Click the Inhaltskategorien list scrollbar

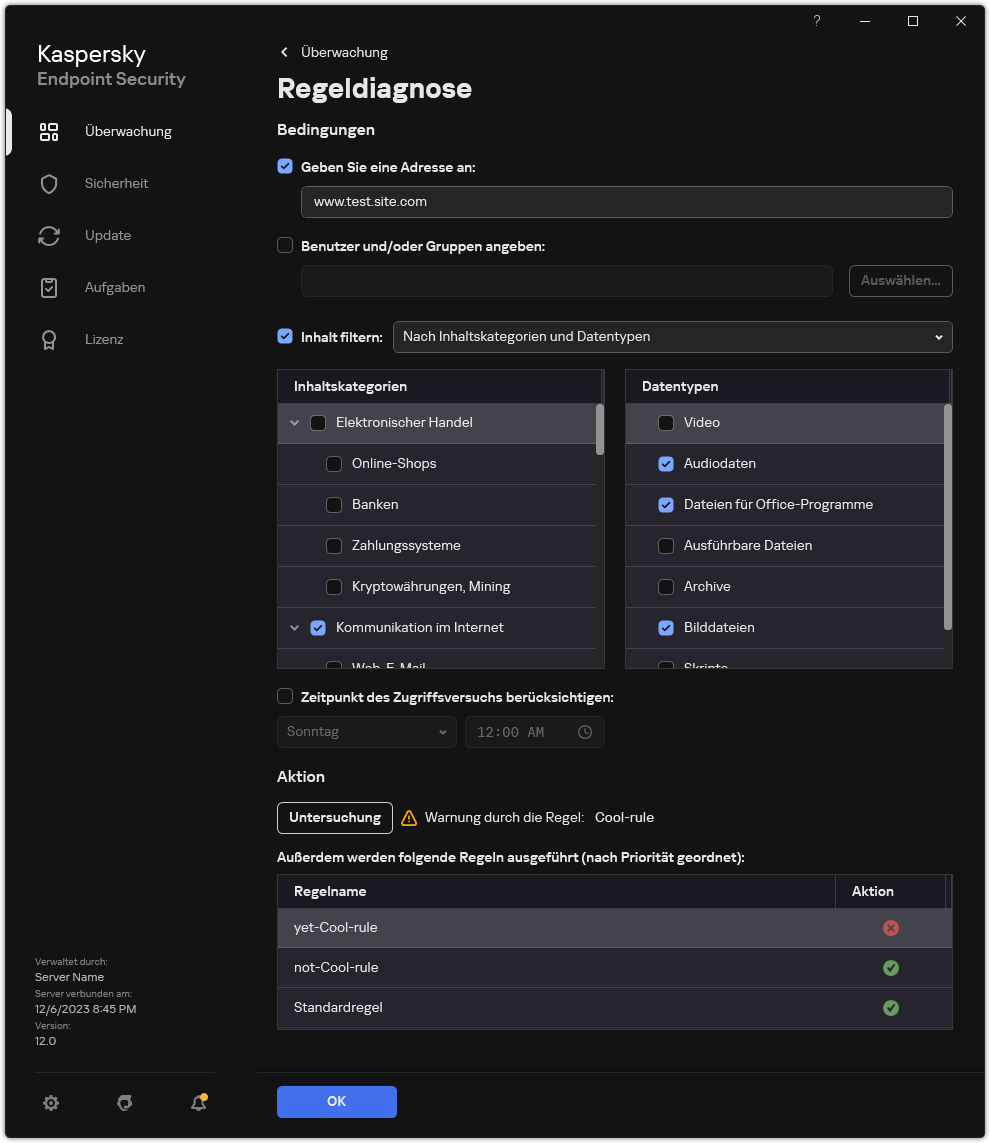(600, 430)
